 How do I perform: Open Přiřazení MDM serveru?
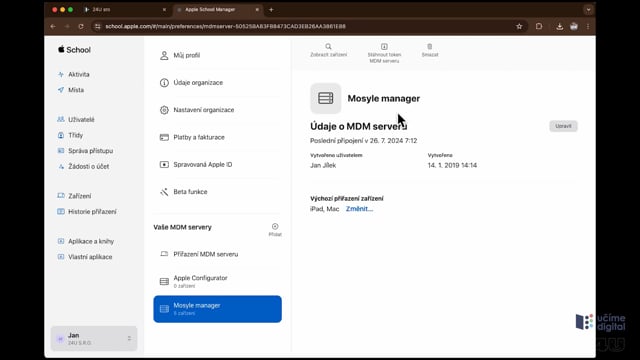click(x=217, y=254)
